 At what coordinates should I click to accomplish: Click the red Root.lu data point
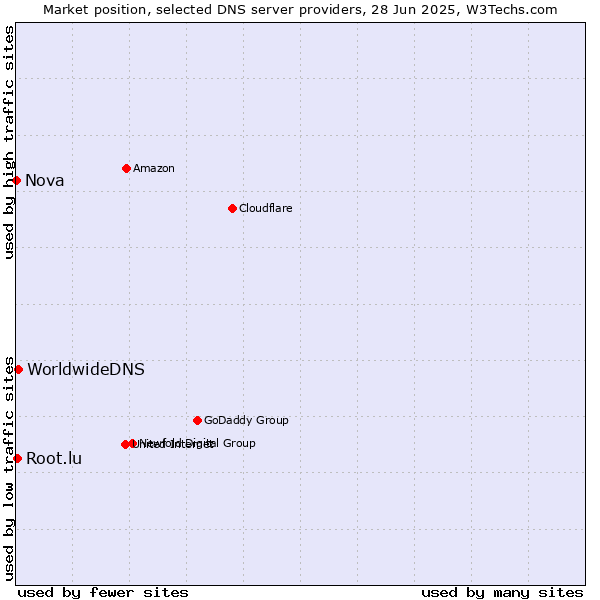pos(17,458)
